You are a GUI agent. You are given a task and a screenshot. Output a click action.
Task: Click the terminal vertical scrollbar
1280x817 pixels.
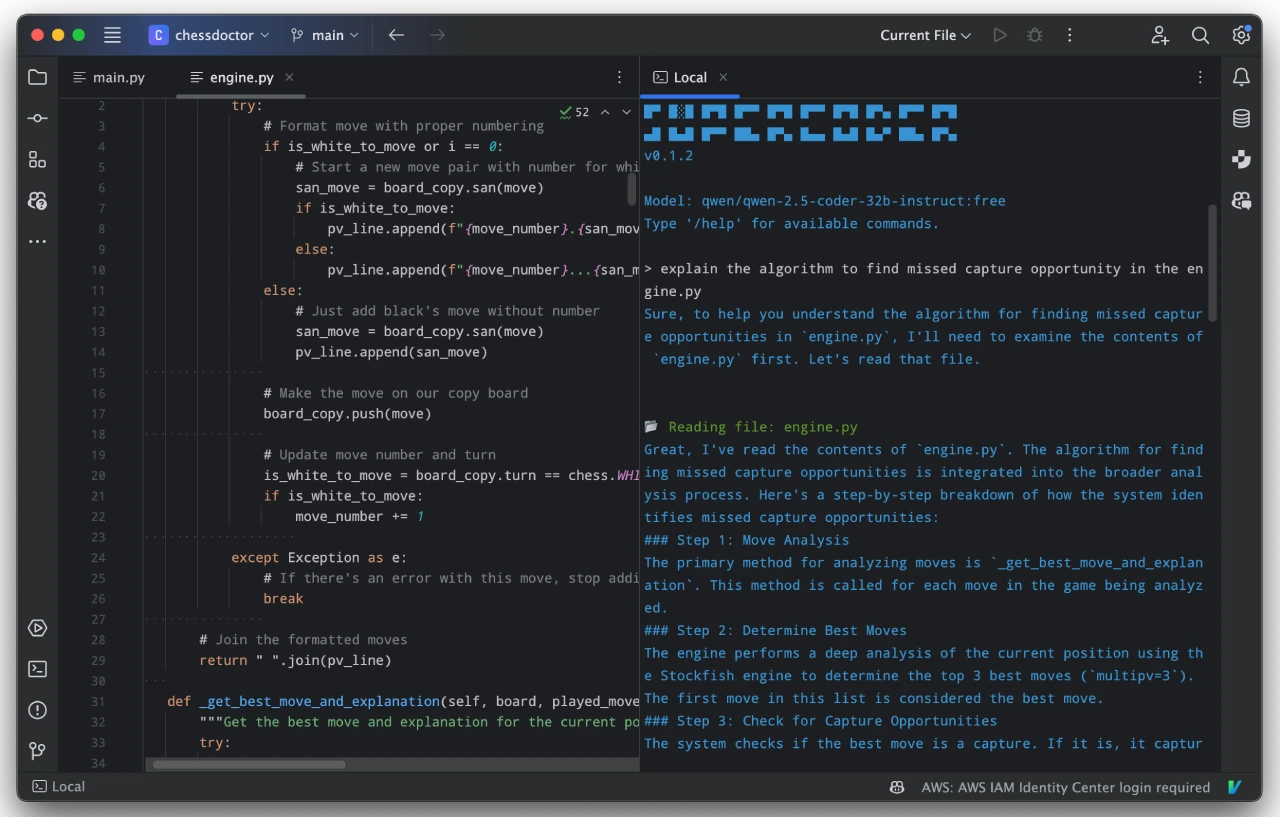(1212, 263)
